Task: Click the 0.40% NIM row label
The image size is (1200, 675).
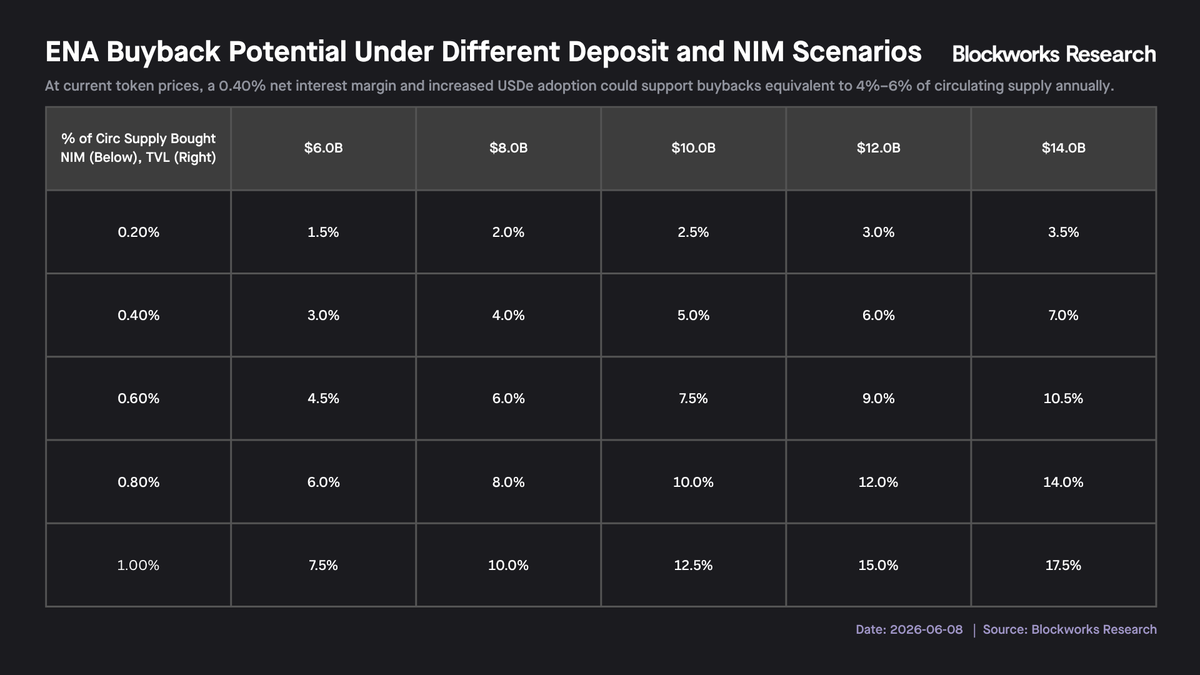Action: pyautogui.click(x=138, y=315)
